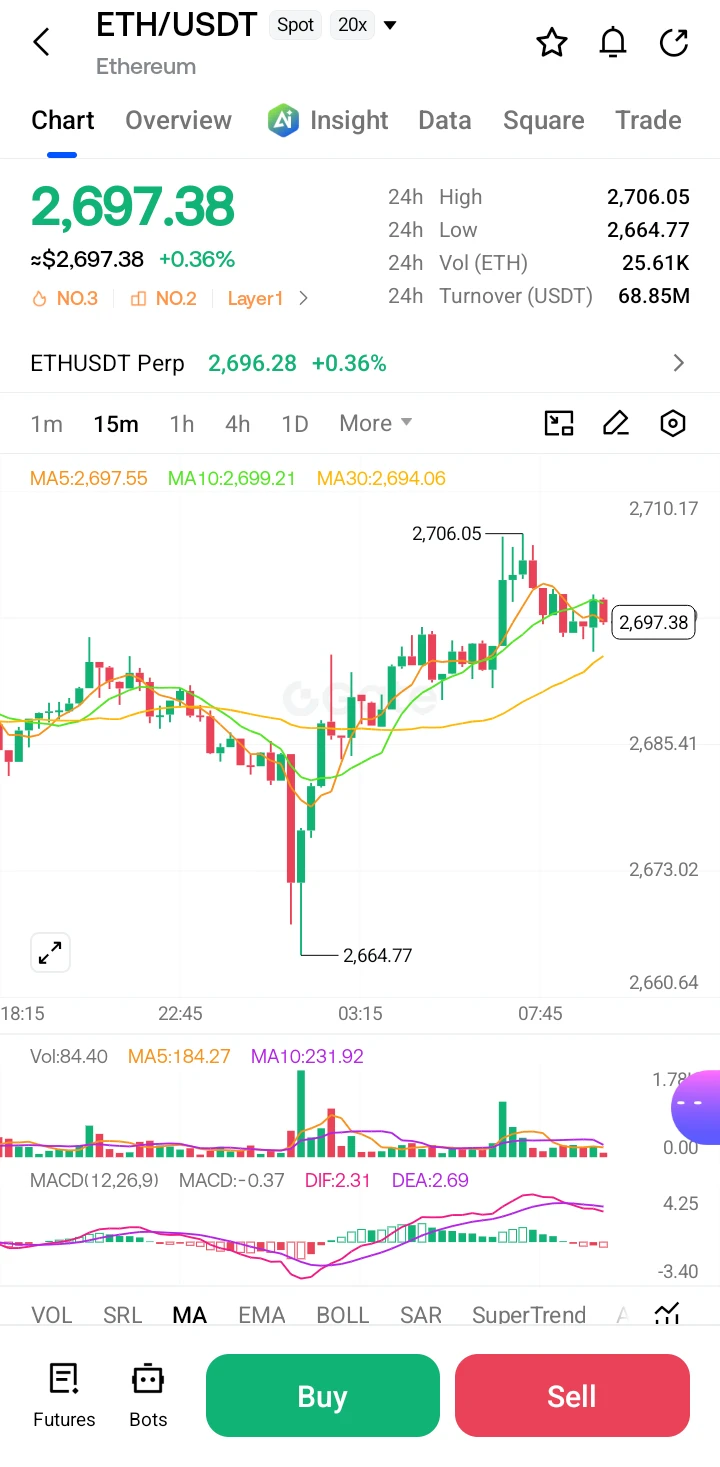
Task: Open picture-in-picture chart icon
Action: (559, 423)
